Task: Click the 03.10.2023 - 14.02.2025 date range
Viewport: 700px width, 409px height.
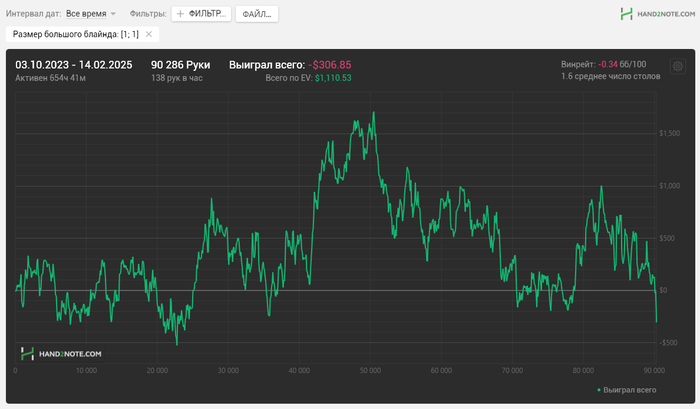Action: click(x=74, y=65)
